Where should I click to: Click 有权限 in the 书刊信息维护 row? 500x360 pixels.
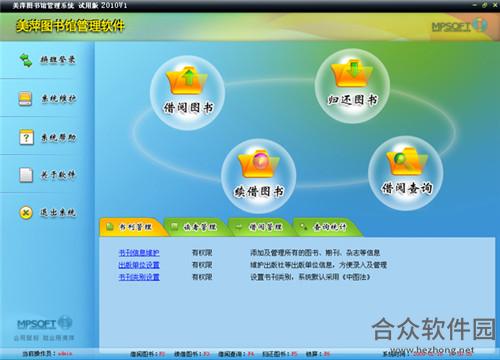[x=202, y=253]
